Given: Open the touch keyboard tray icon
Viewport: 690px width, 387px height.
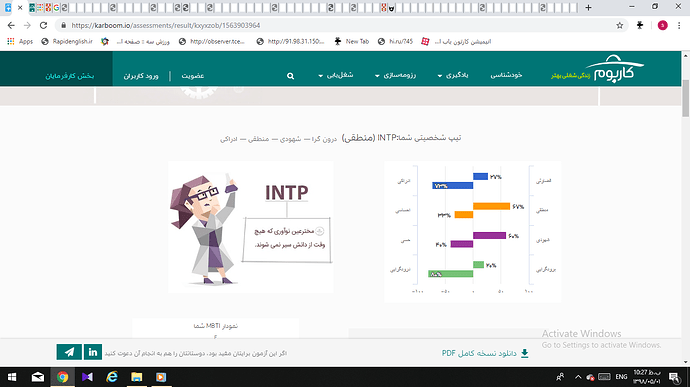Looking at the screenshot, I should pos(604,377).
